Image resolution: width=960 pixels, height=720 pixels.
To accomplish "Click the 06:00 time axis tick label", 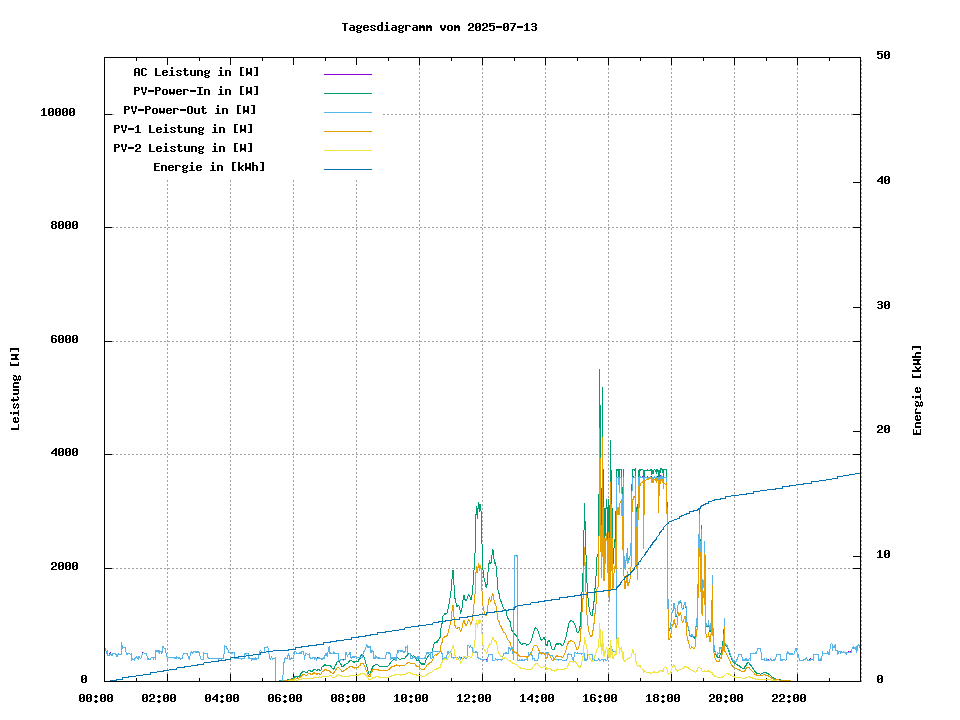I will click(285, 698).
